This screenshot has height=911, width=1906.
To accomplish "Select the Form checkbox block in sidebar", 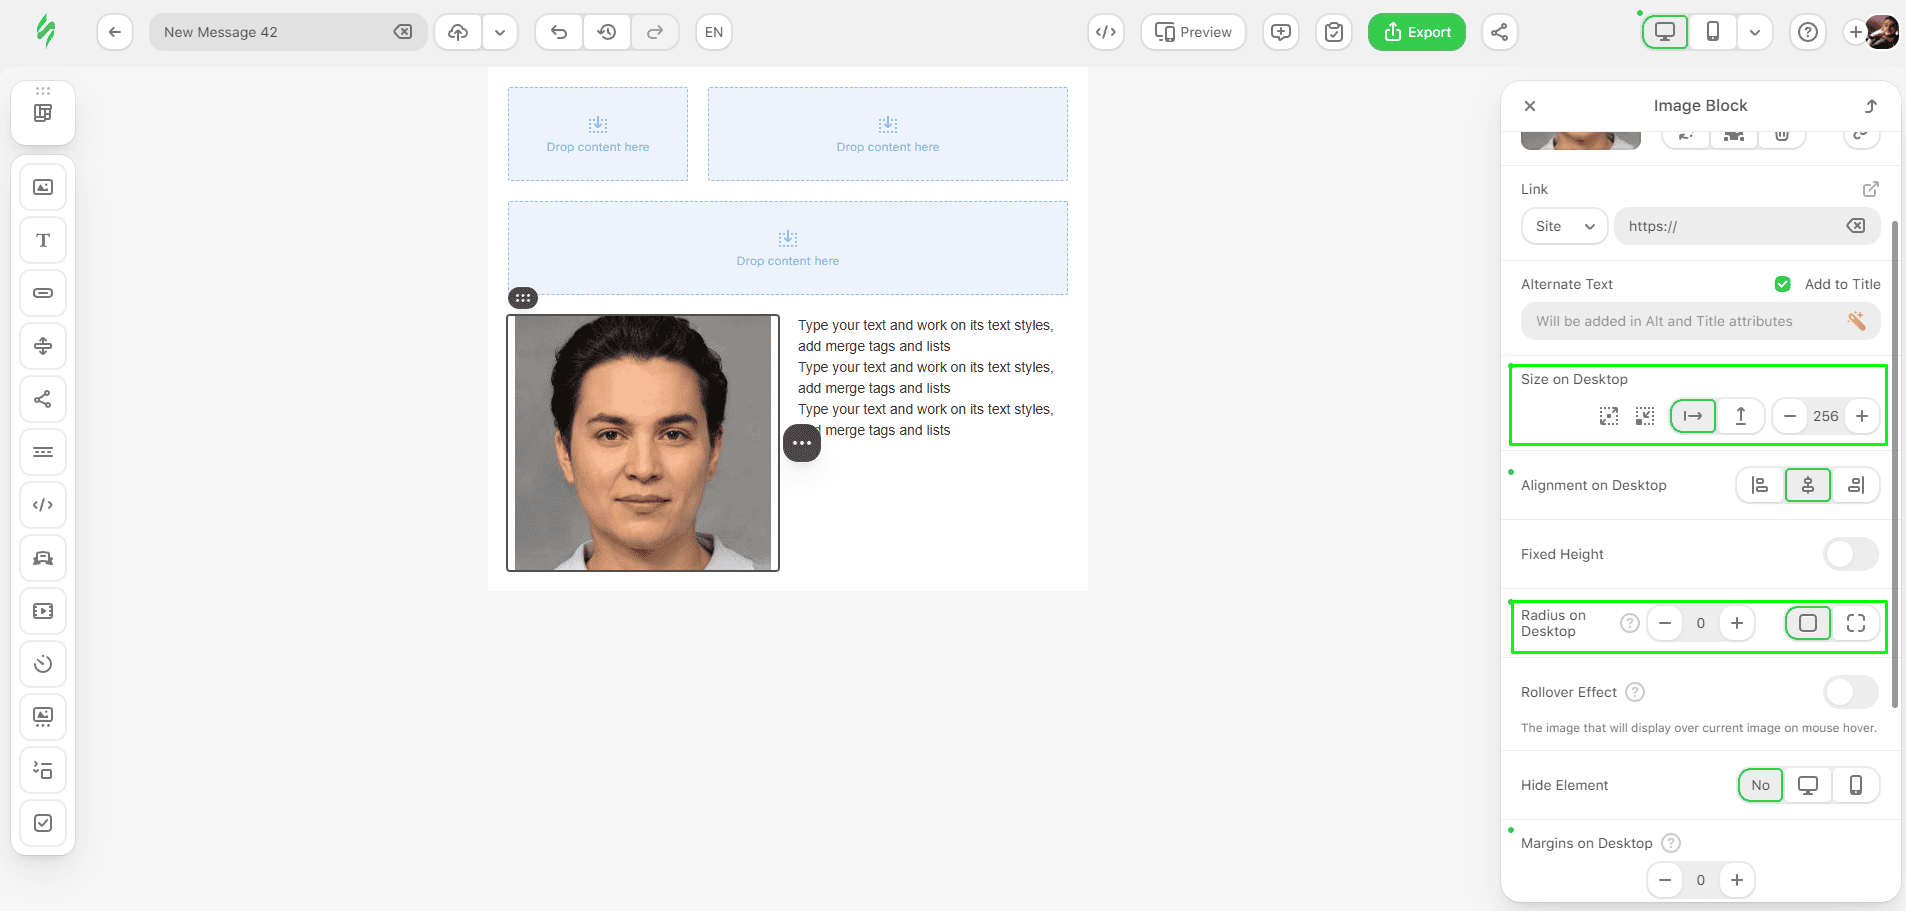I will (43, 823).
